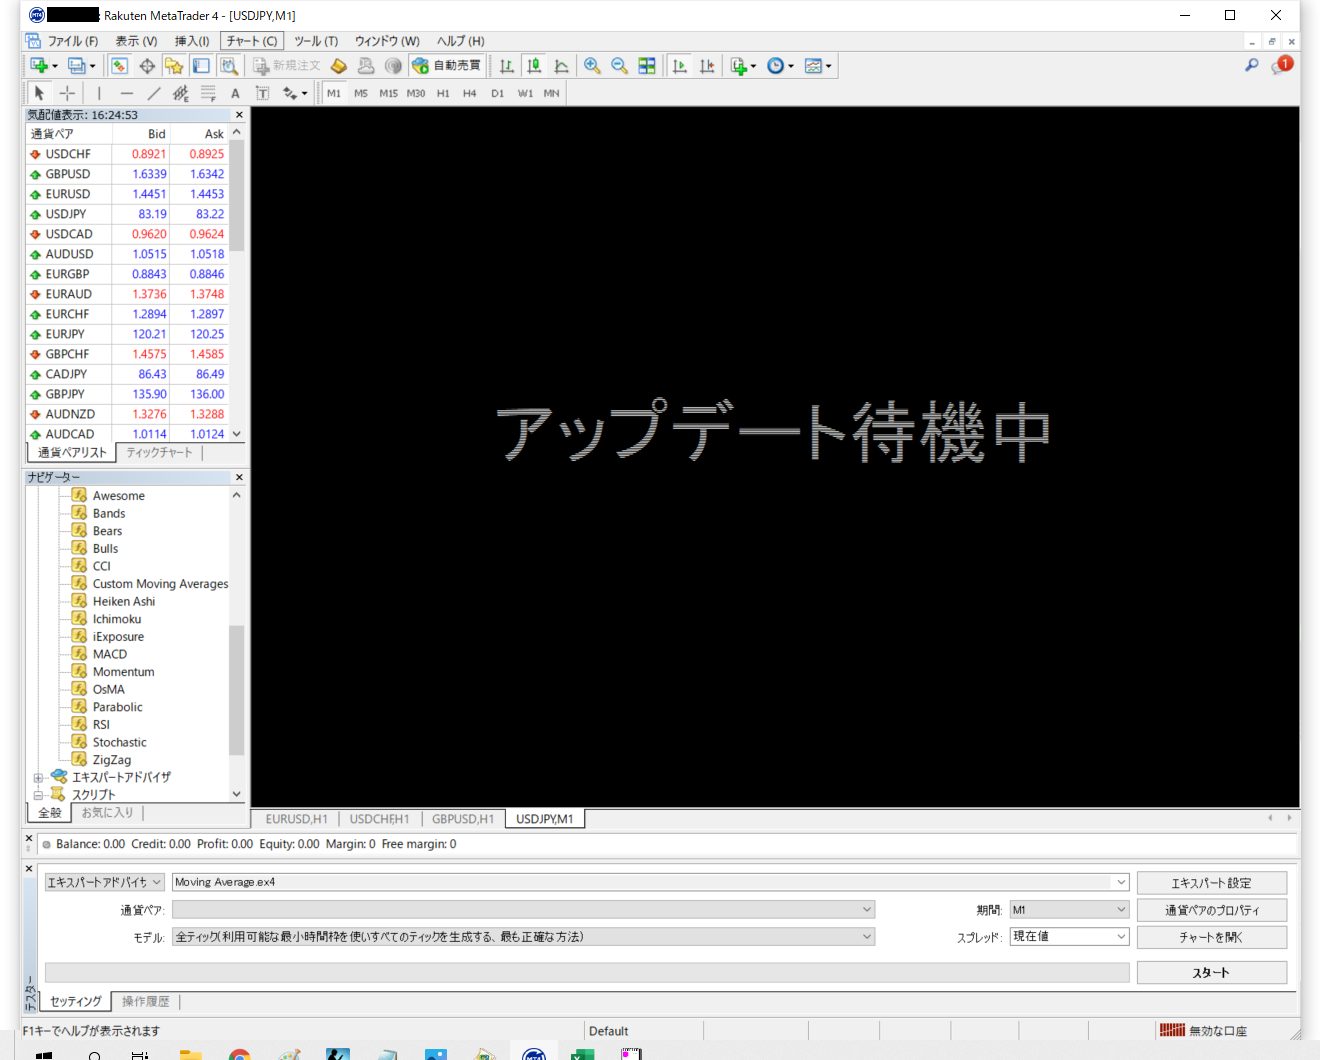Select the crosshair cursor tool
Viewport: 1320px width, 1060px height.
(x=67, y=93)
